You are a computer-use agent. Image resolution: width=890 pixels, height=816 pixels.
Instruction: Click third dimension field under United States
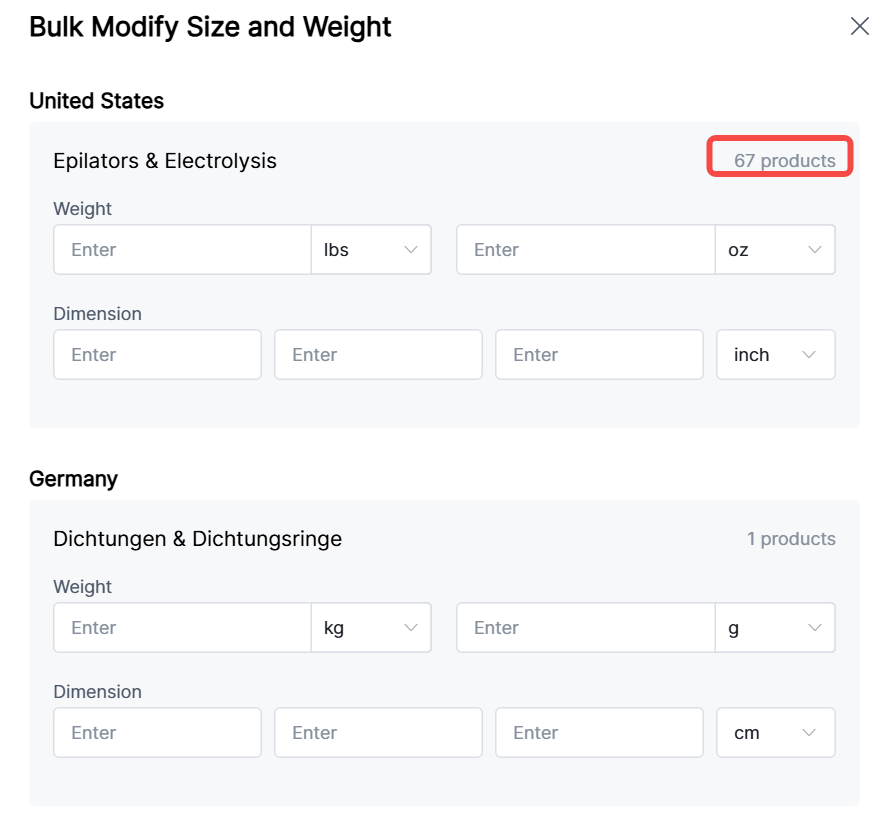click(x=599, y=355)
